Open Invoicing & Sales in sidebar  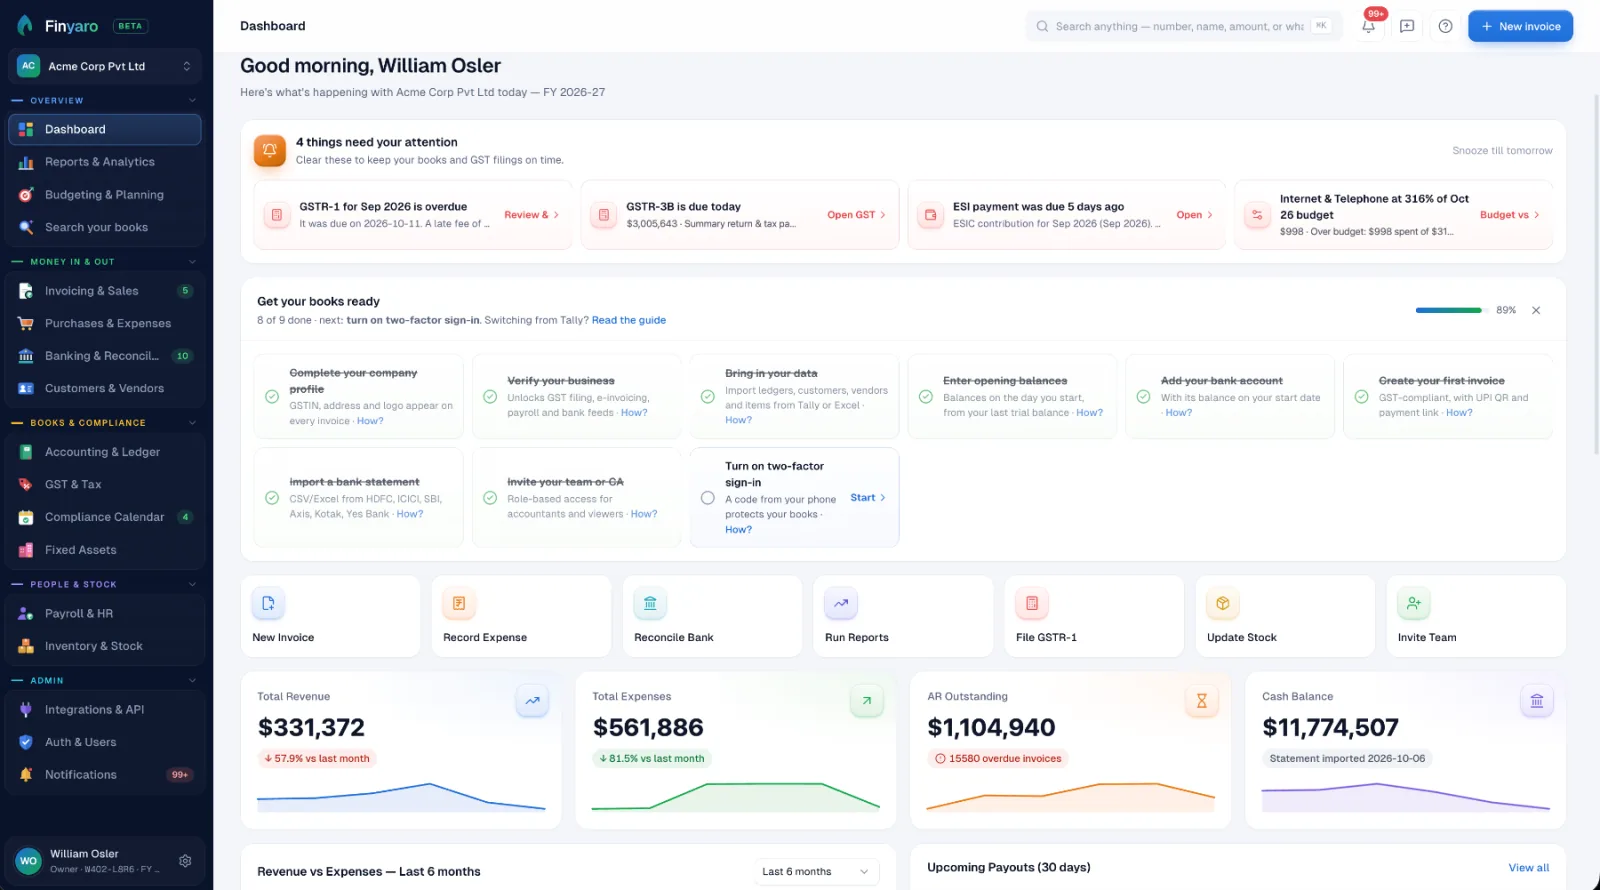[105, 291]
